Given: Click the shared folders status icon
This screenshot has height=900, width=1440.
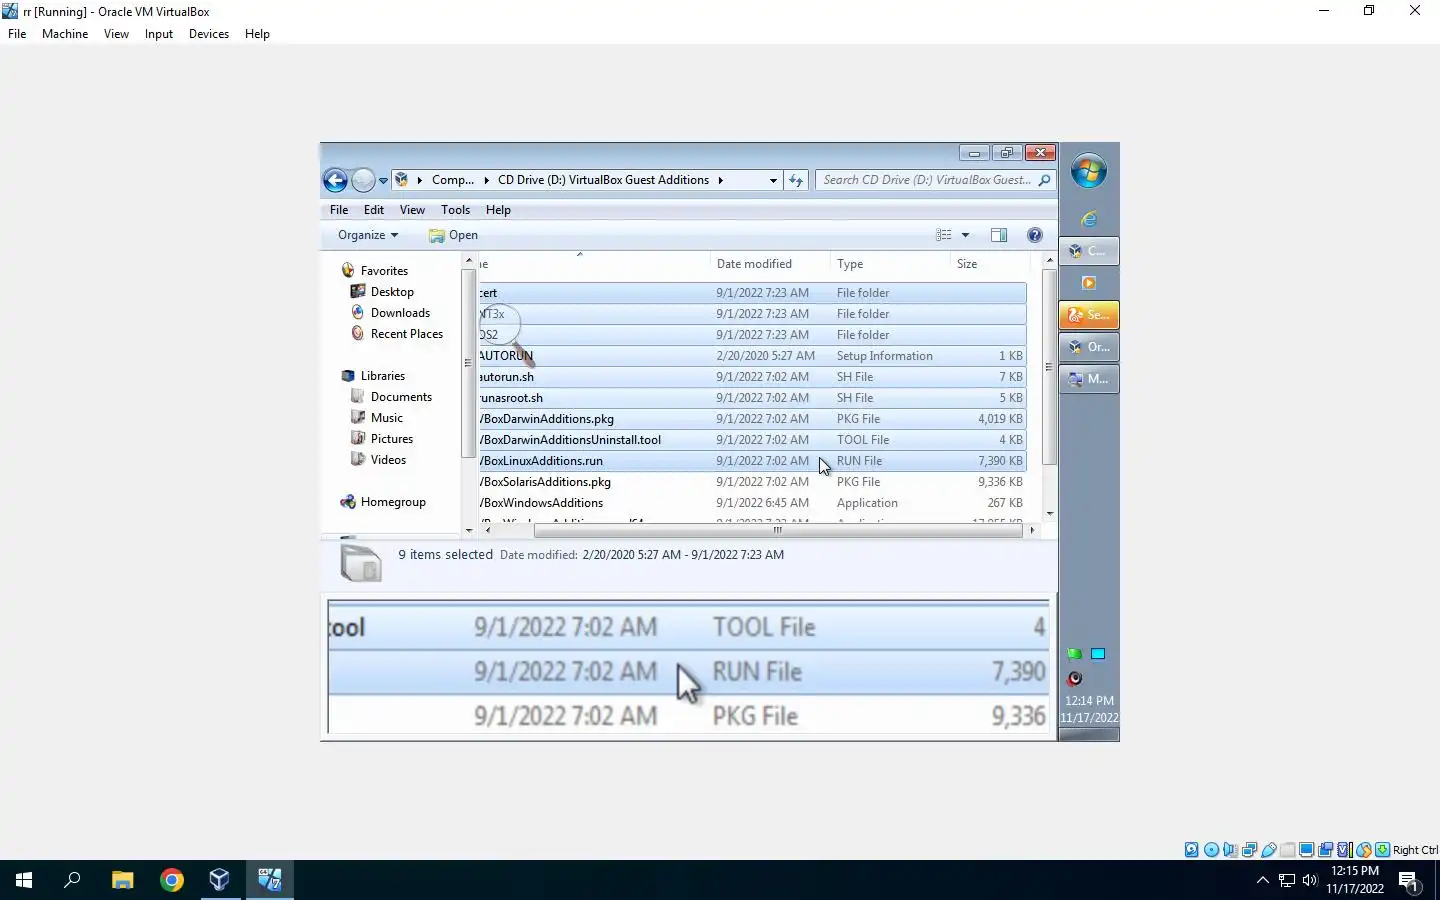Looking at the screenshot, I should 1288,850.
